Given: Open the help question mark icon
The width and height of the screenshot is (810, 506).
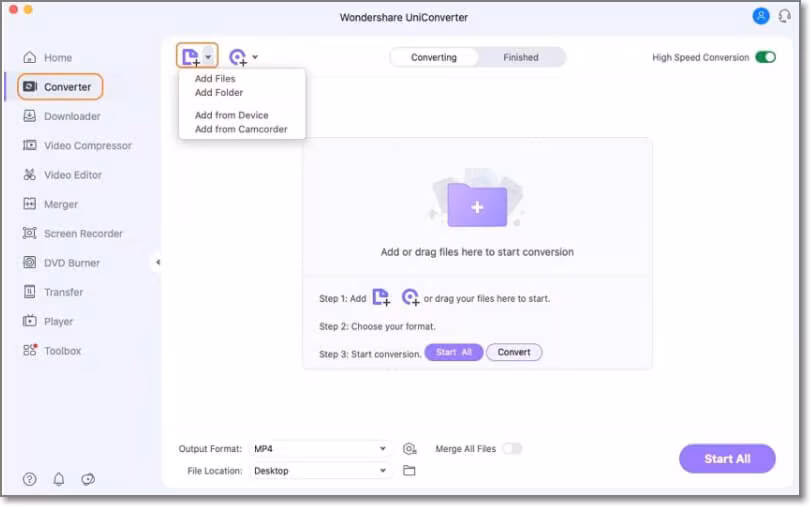Looking at the screenshot, I should tap(29, 479).
